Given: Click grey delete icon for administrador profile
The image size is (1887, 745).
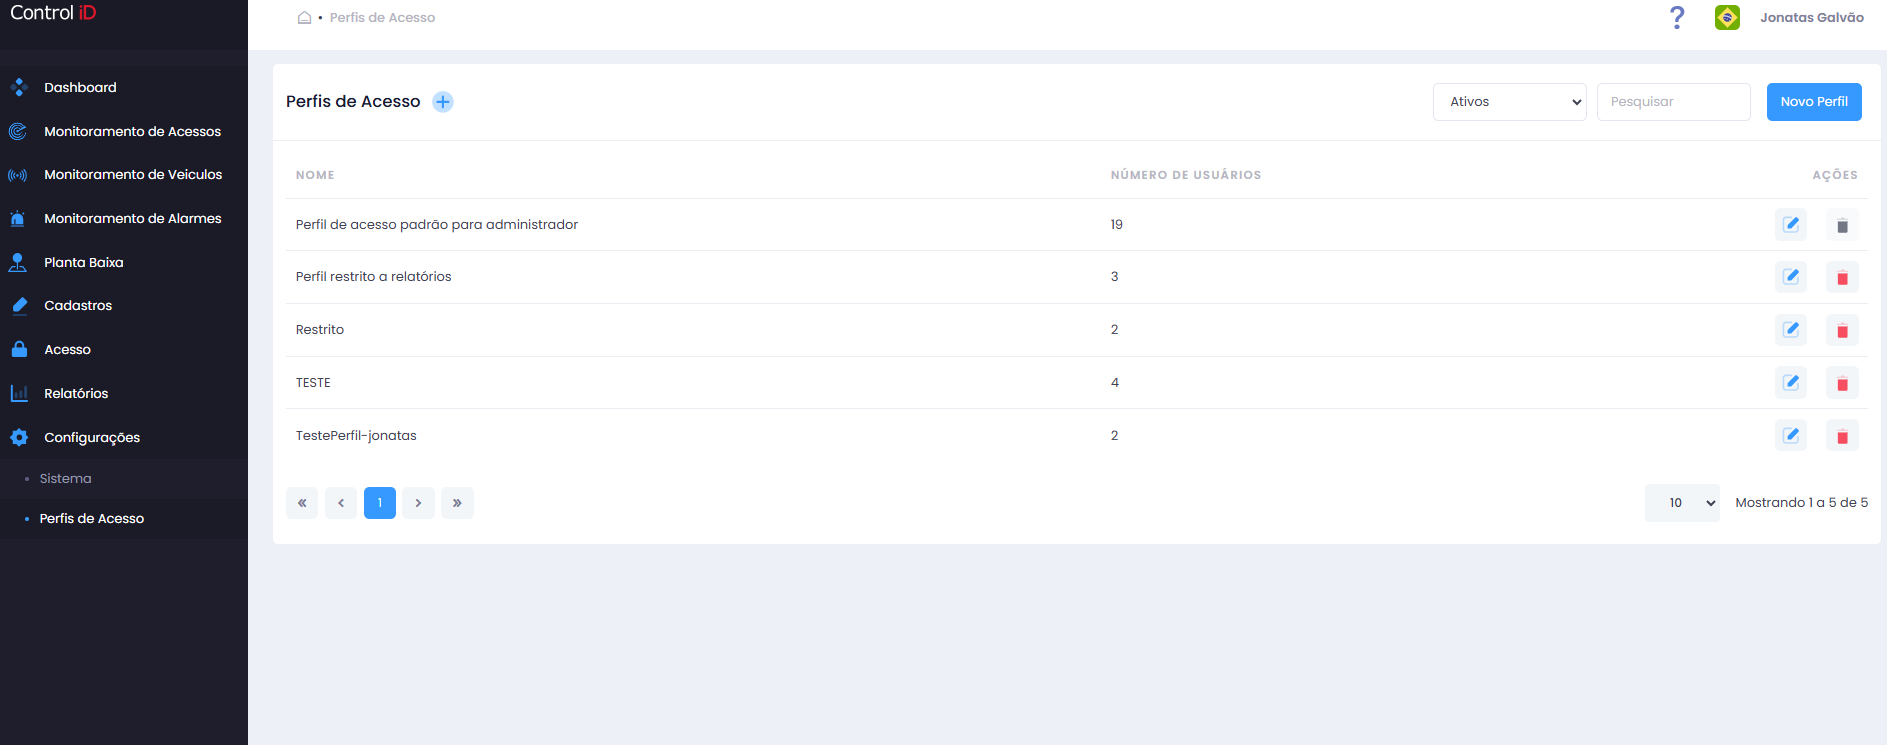Looking at the screenshot, I should (1841, 225).
